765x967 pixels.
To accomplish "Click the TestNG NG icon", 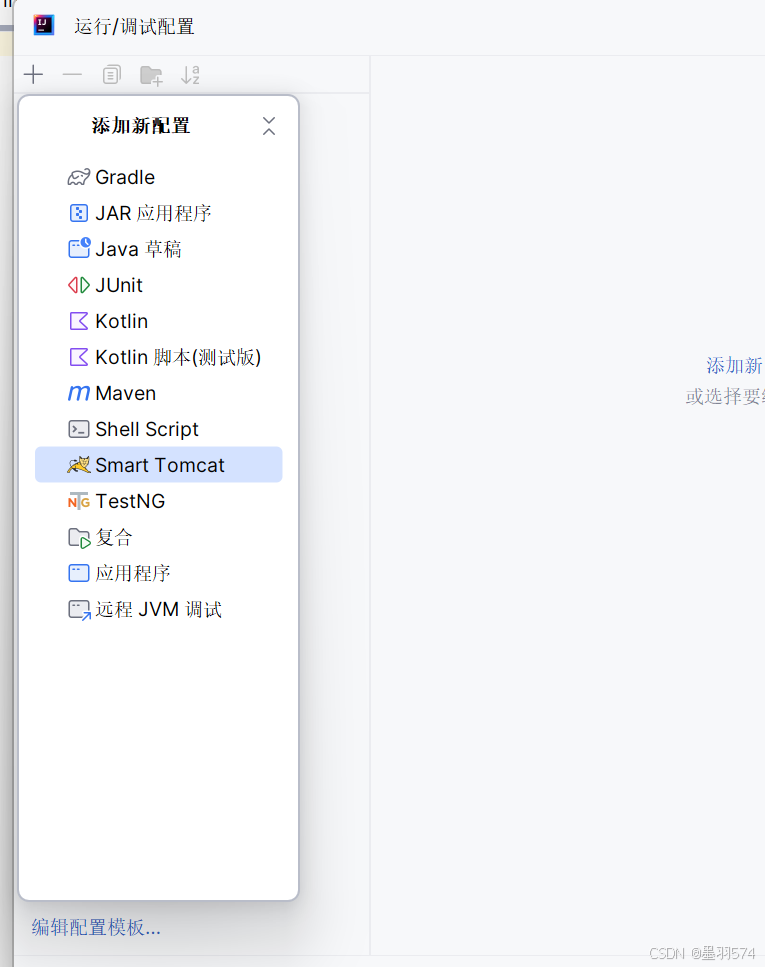I will (79, 501).
